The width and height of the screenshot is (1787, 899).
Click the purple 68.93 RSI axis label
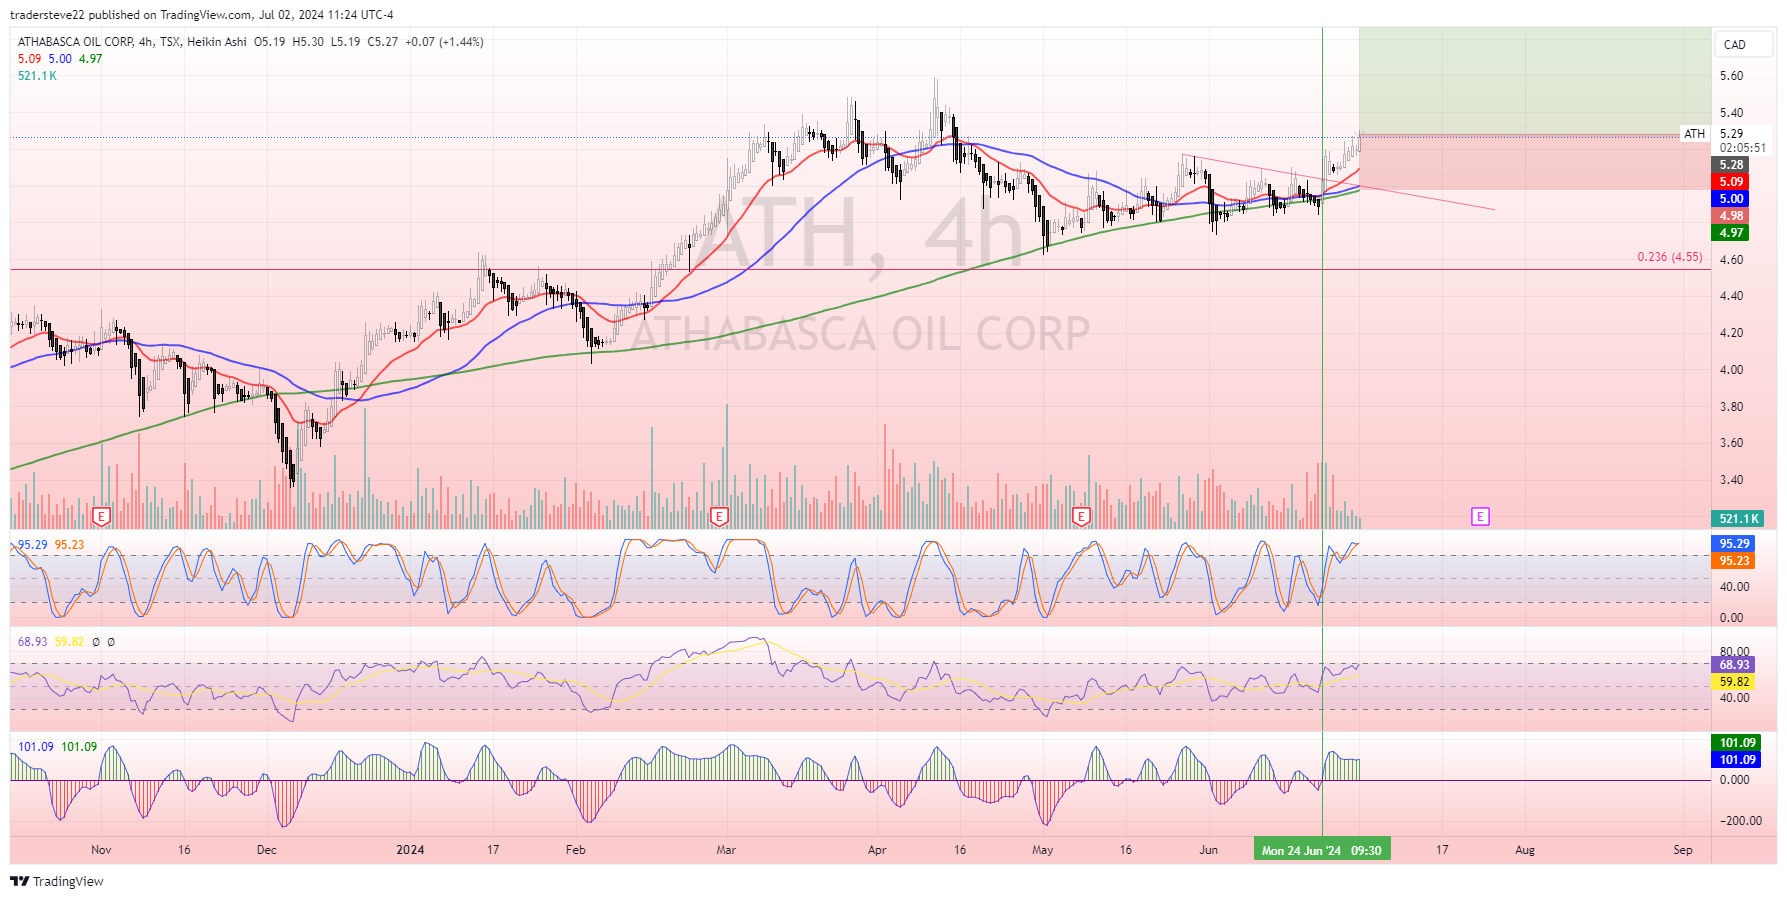(1734, 665)
